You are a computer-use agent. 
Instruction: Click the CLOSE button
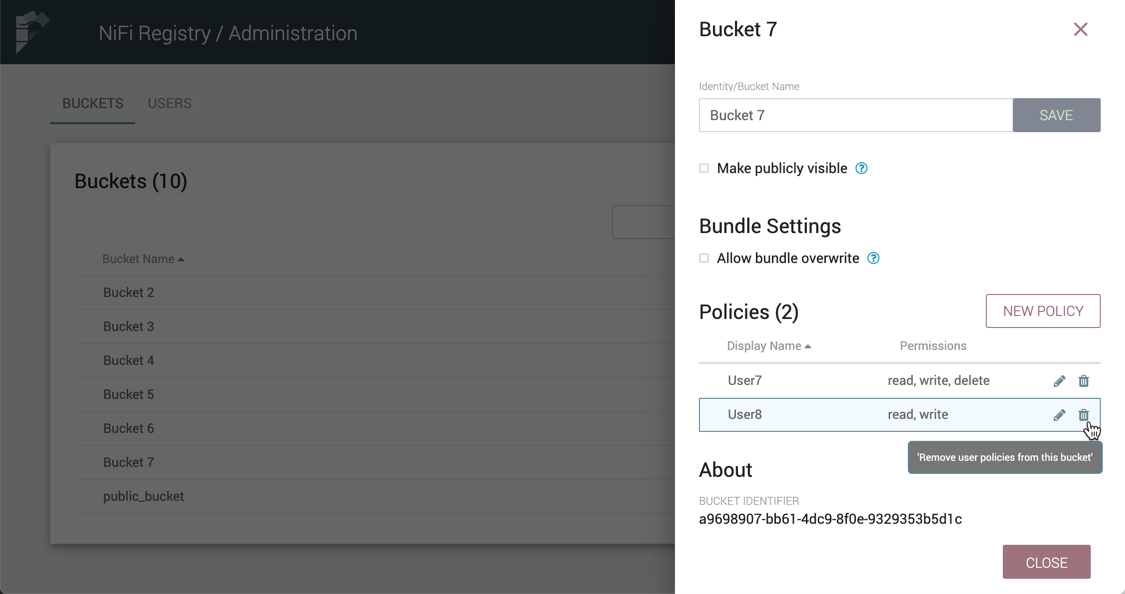click(1046, 563)
